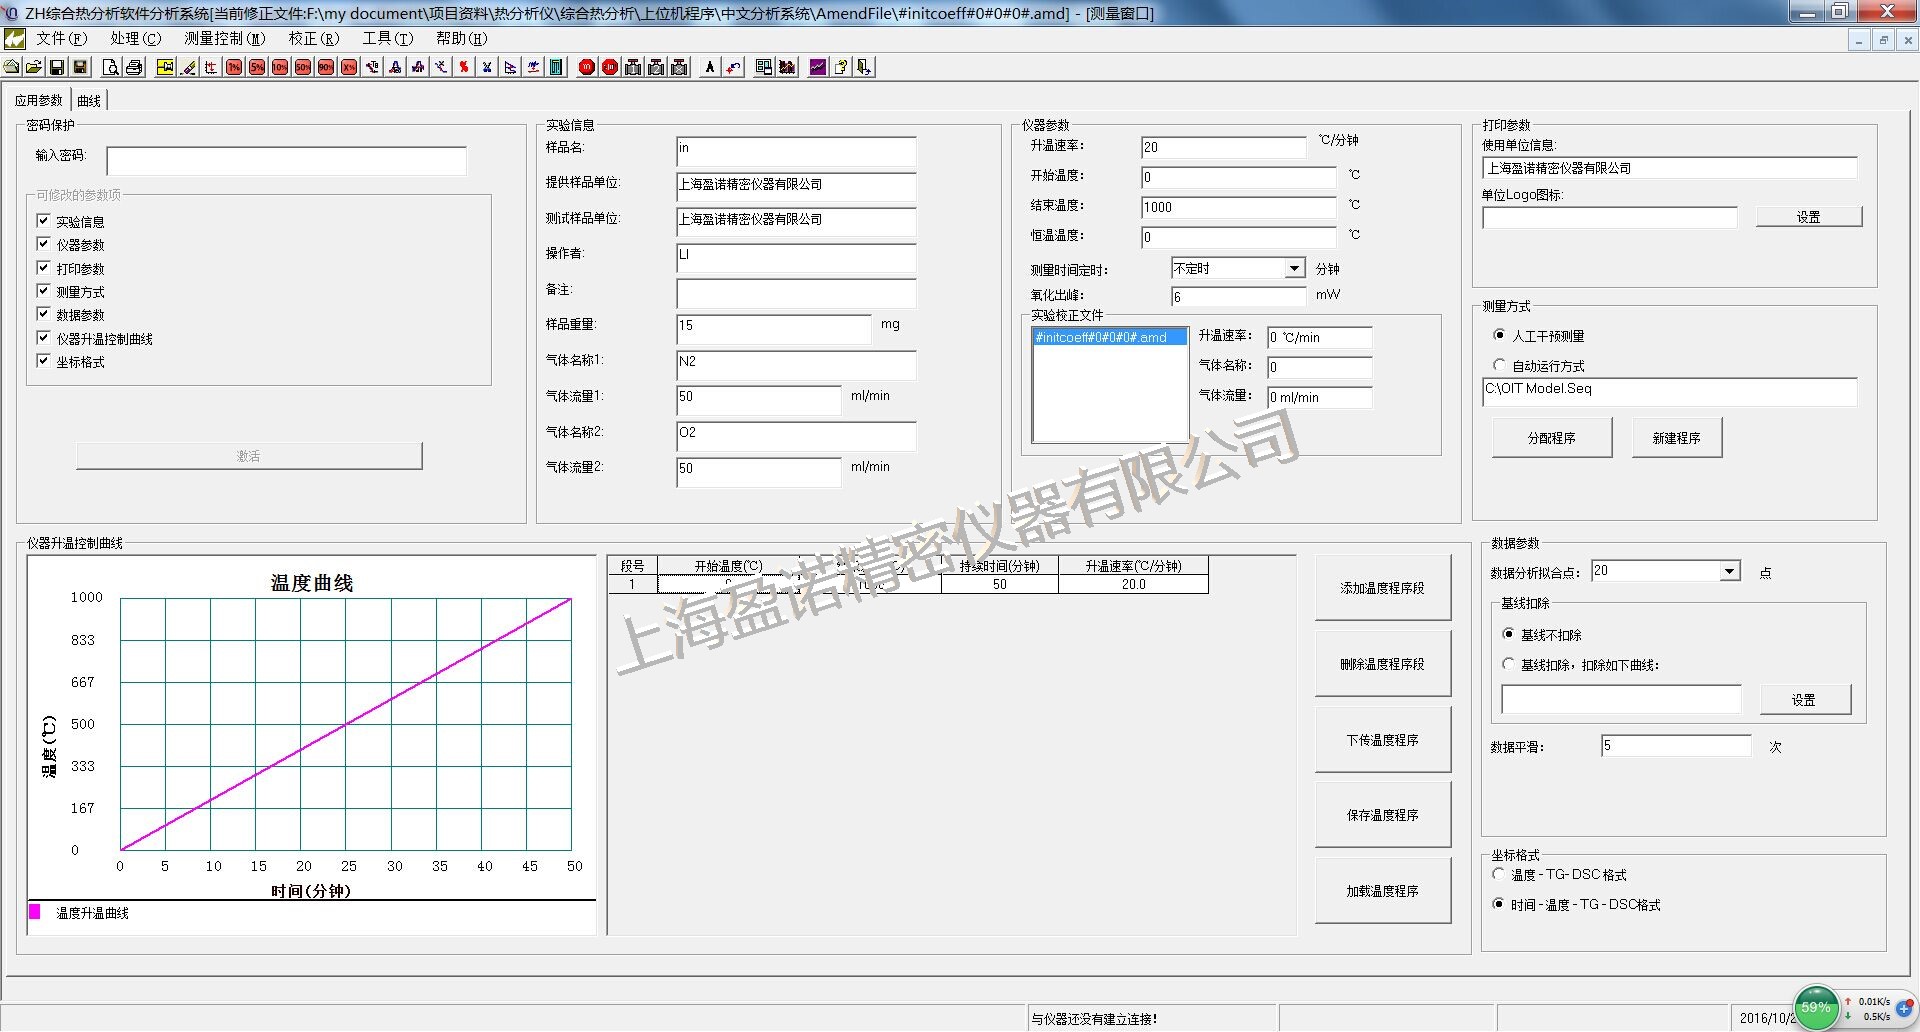The image size is (1920, 1032).
Task: Click the print preview toolbar icon
Action: pyautogui.click(x=111, y=67)
